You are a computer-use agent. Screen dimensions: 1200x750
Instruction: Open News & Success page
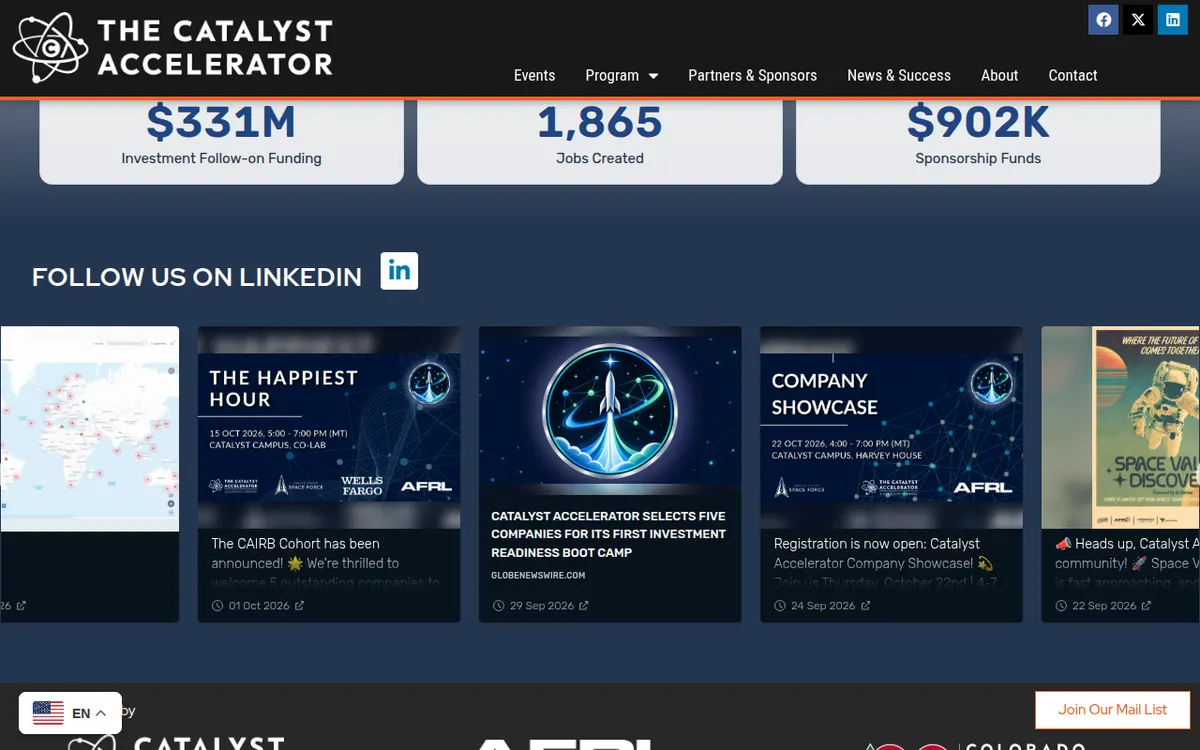[x=899, y=75]
